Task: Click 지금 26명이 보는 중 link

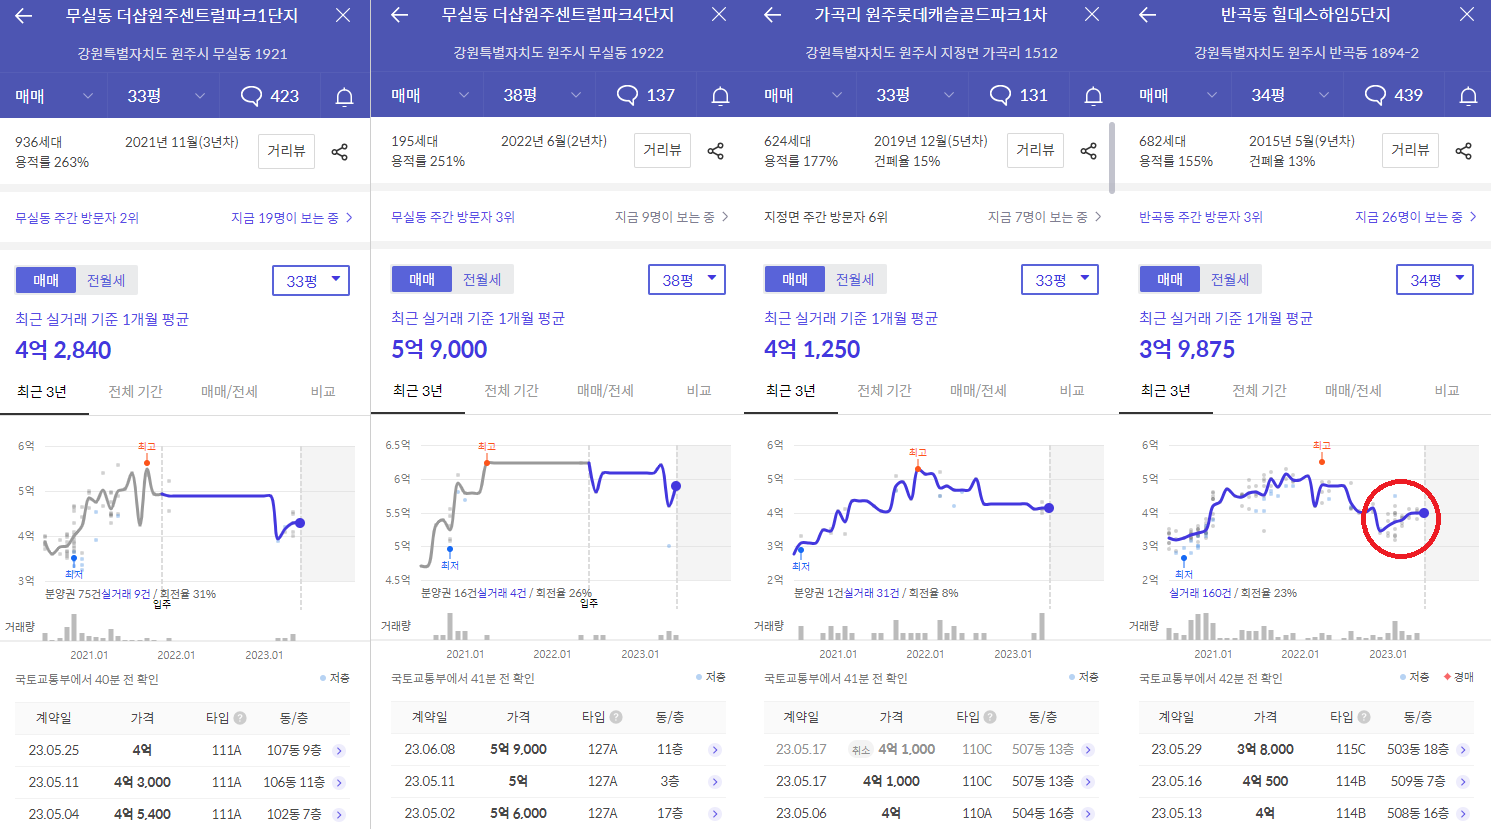Action: (x=1415, y=217)
